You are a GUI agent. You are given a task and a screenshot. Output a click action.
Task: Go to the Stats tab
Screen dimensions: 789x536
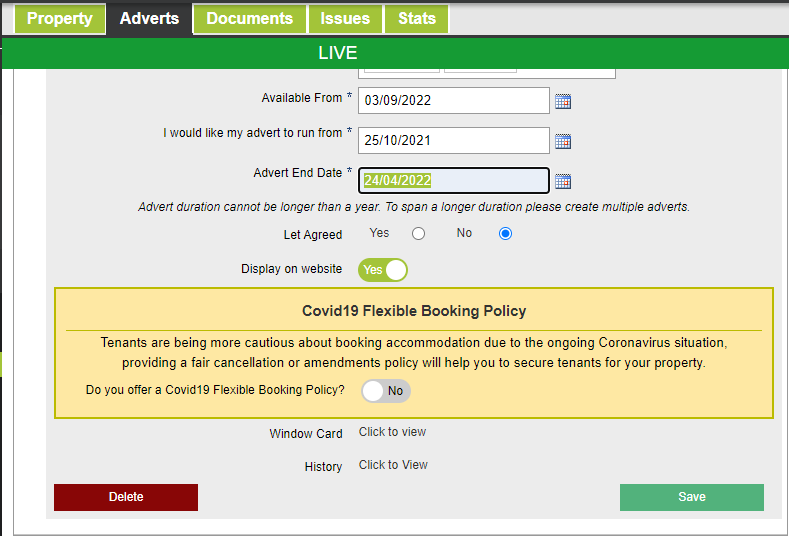pyautogui.click(x=416, y=19)
